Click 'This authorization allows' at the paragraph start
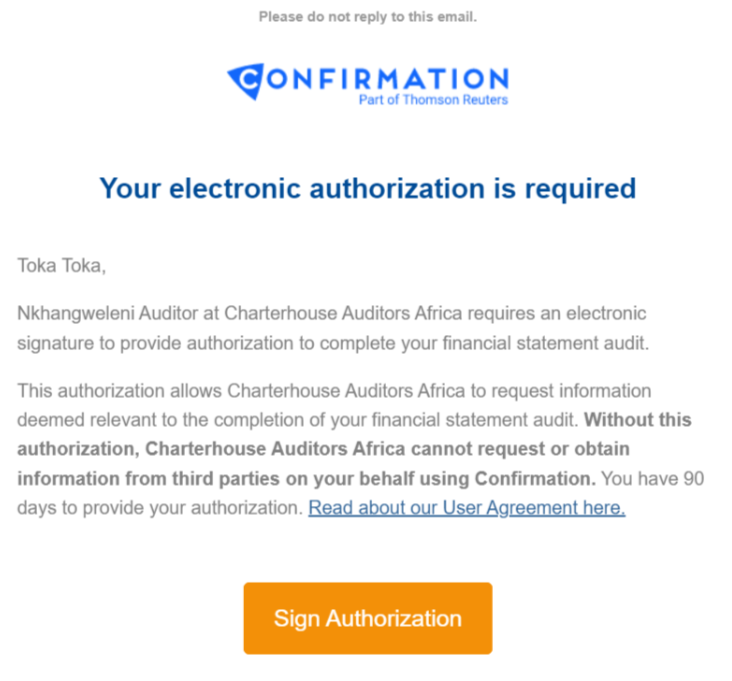732x681 pixels. pyautogui.click(x=110, y=390)
